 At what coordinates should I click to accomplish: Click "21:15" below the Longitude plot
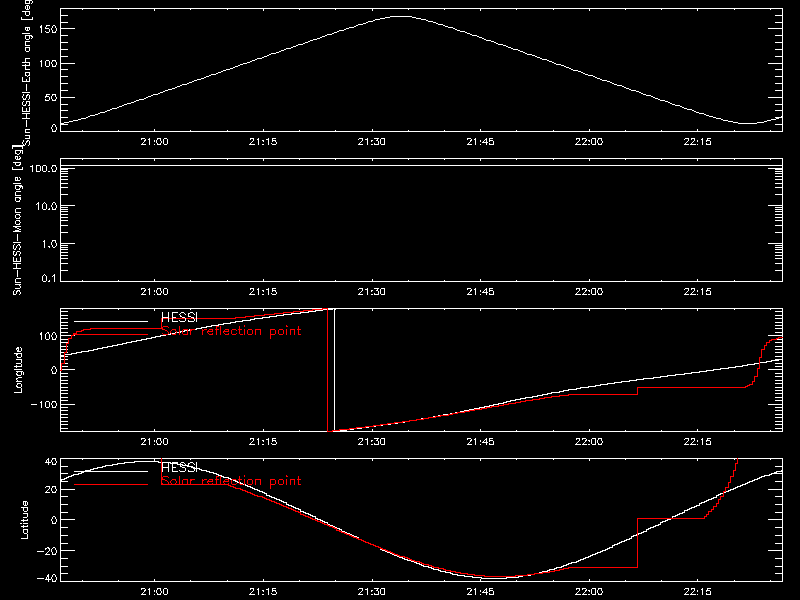point(263,441)
